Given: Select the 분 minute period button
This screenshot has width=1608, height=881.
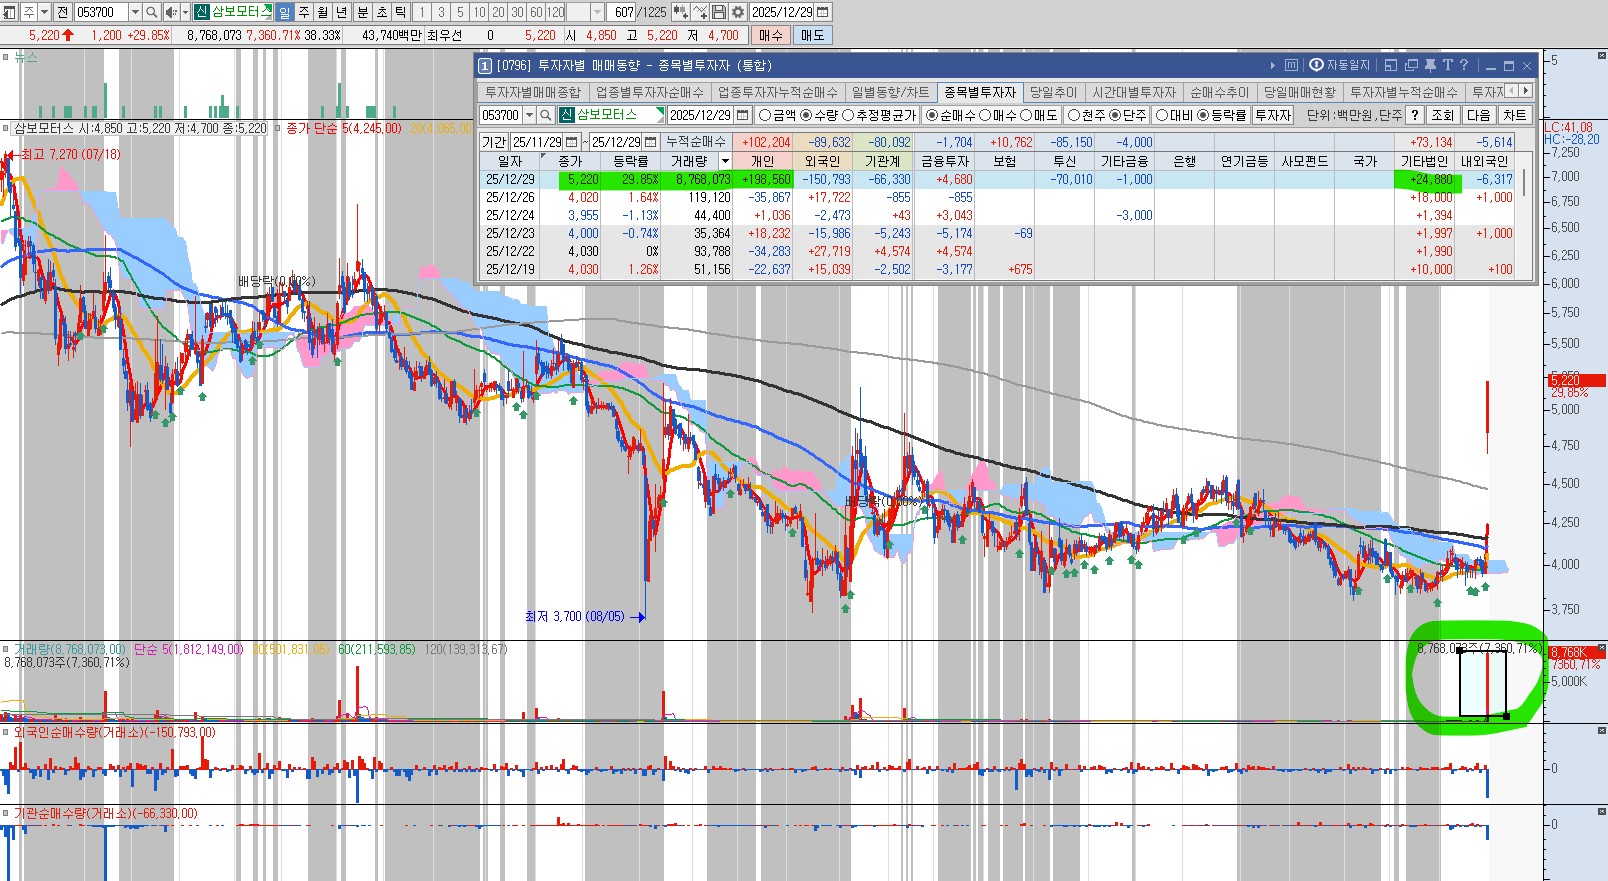Looking at the screenshot, I should pyautogui.click(x=362, y=12).
